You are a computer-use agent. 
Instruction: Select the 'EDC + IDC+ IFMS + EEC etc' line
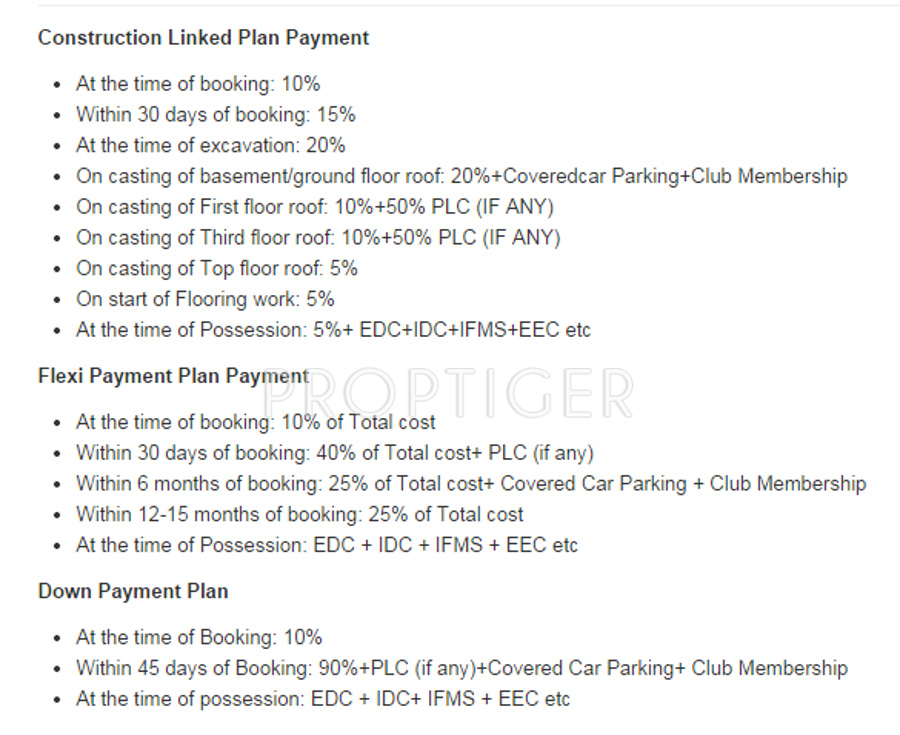[322, 699]
